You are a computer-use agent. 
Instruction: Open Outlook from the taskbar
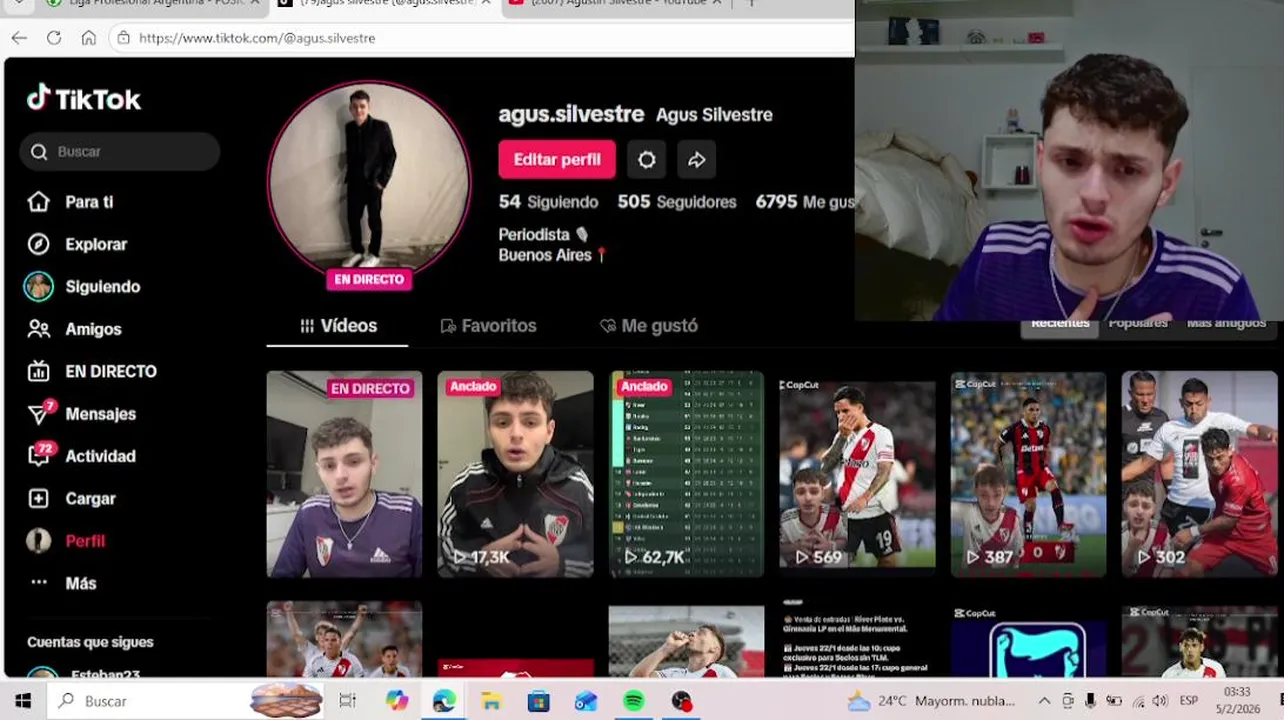tap(586, 701)
